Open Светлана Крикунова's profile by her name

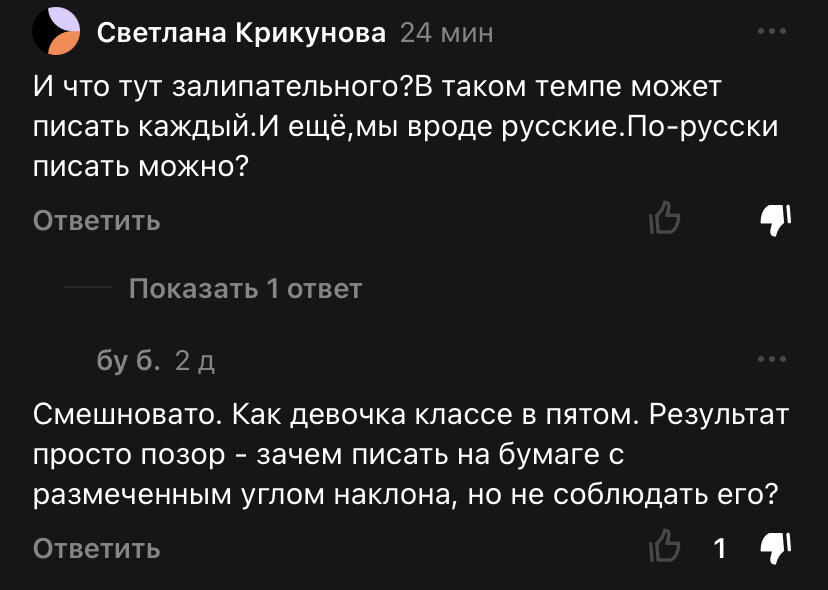tap(239, 31)
